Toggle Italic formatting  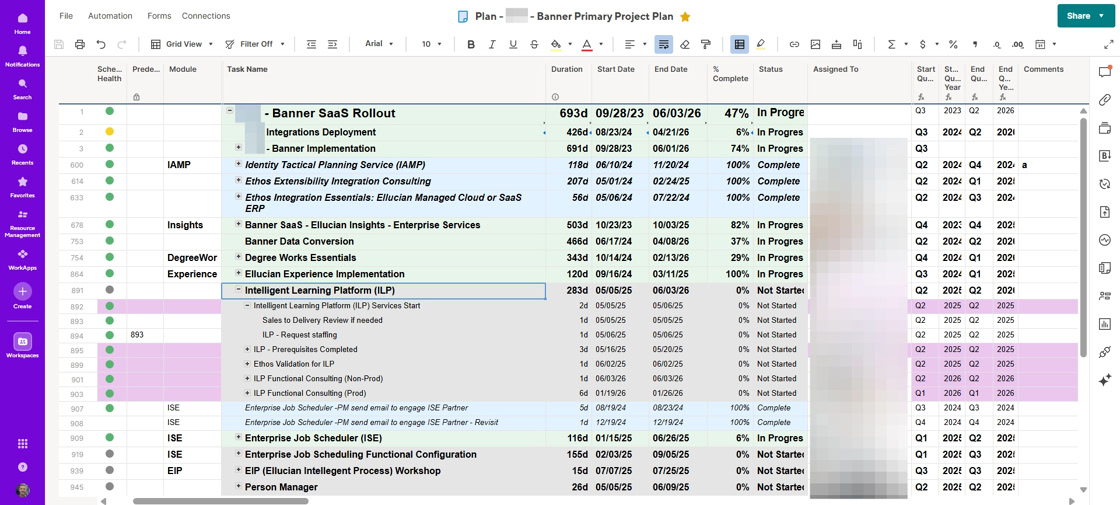click(x=491, y=44)
